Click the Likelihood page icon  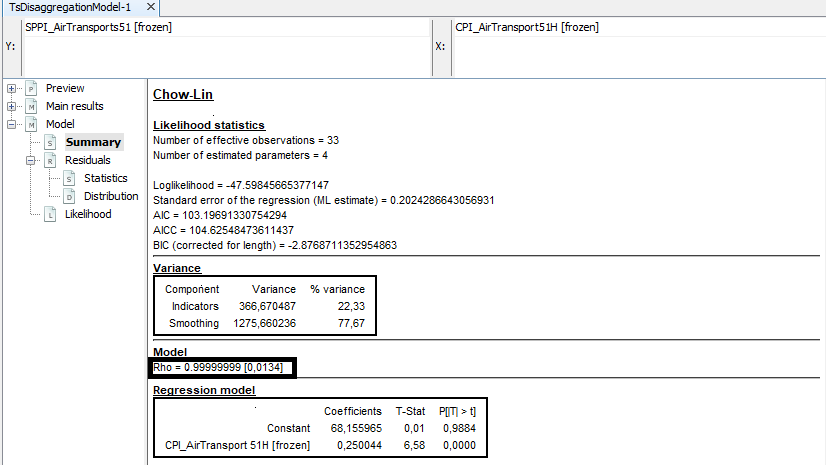(x=50, y=214)
